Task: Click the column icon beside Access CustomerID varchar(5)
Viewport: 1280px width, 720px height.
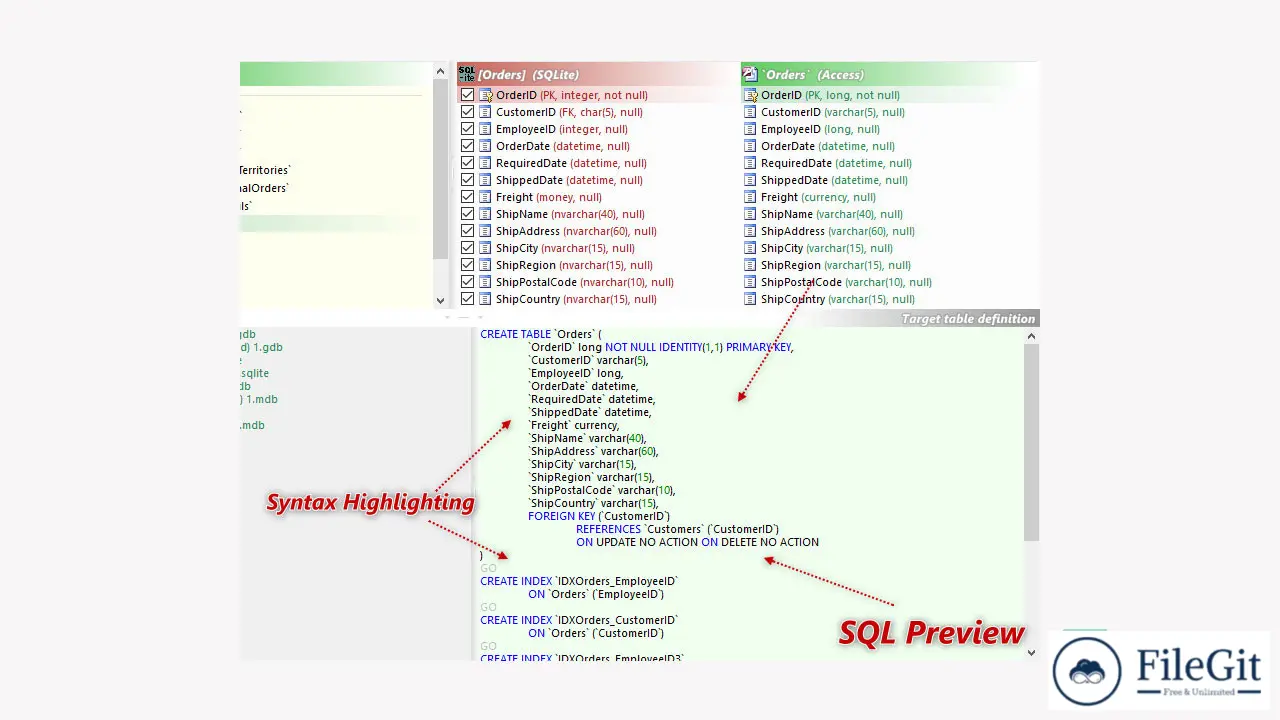Action: 751,112
